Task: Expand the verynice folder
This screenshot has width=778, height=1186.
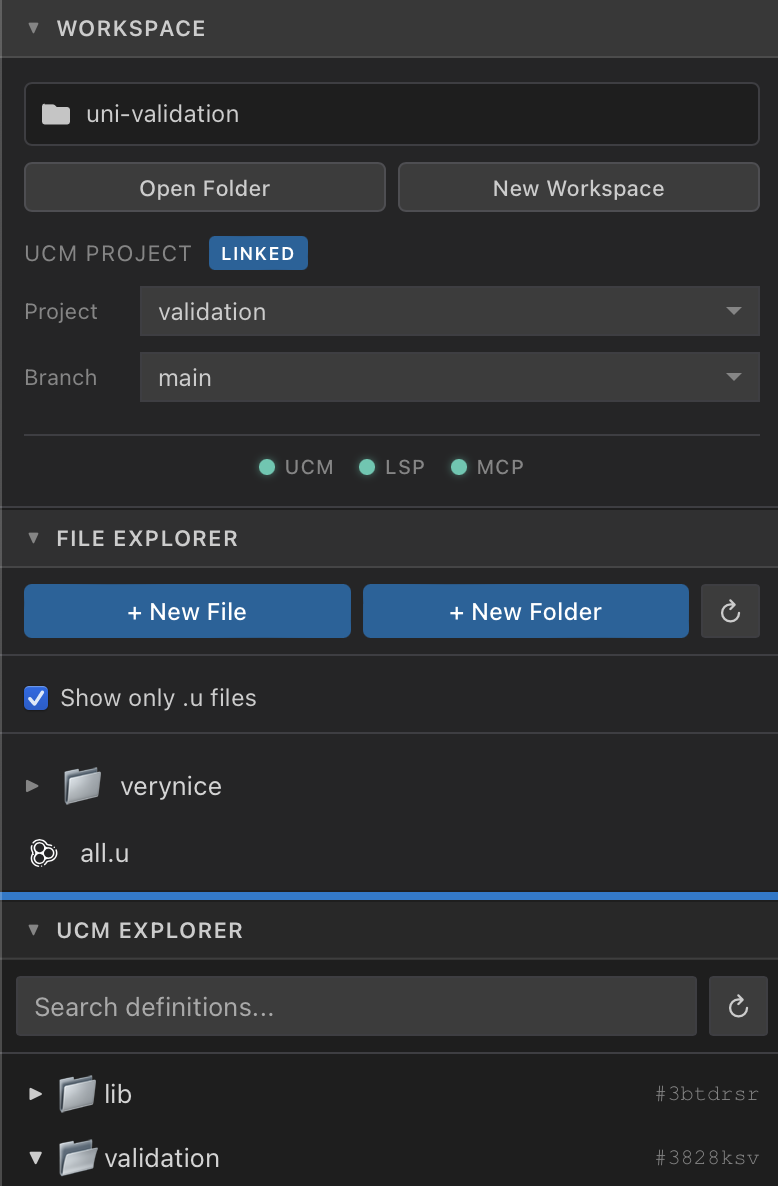Action: (33, 786)
